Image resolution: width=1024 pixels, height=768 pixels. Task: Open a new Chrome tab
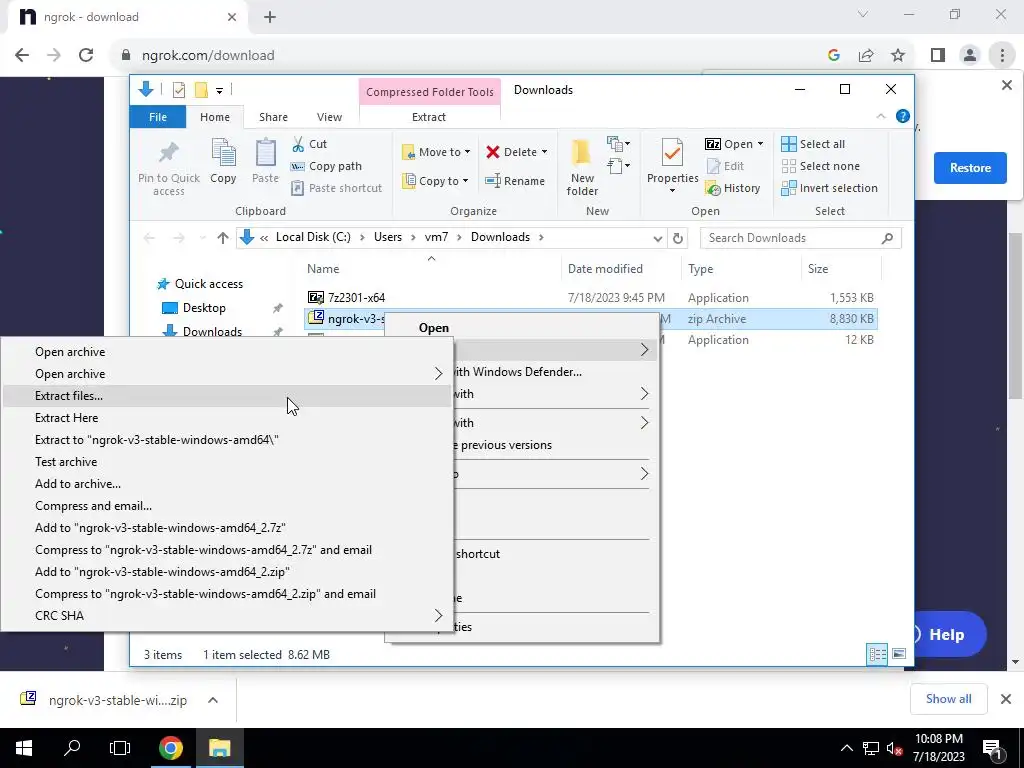[x=270, y=17]
